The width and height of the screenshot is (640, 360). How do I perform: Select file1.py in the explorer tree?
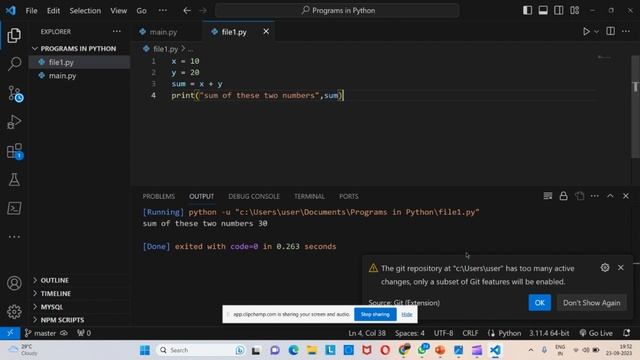click(80, 62)
